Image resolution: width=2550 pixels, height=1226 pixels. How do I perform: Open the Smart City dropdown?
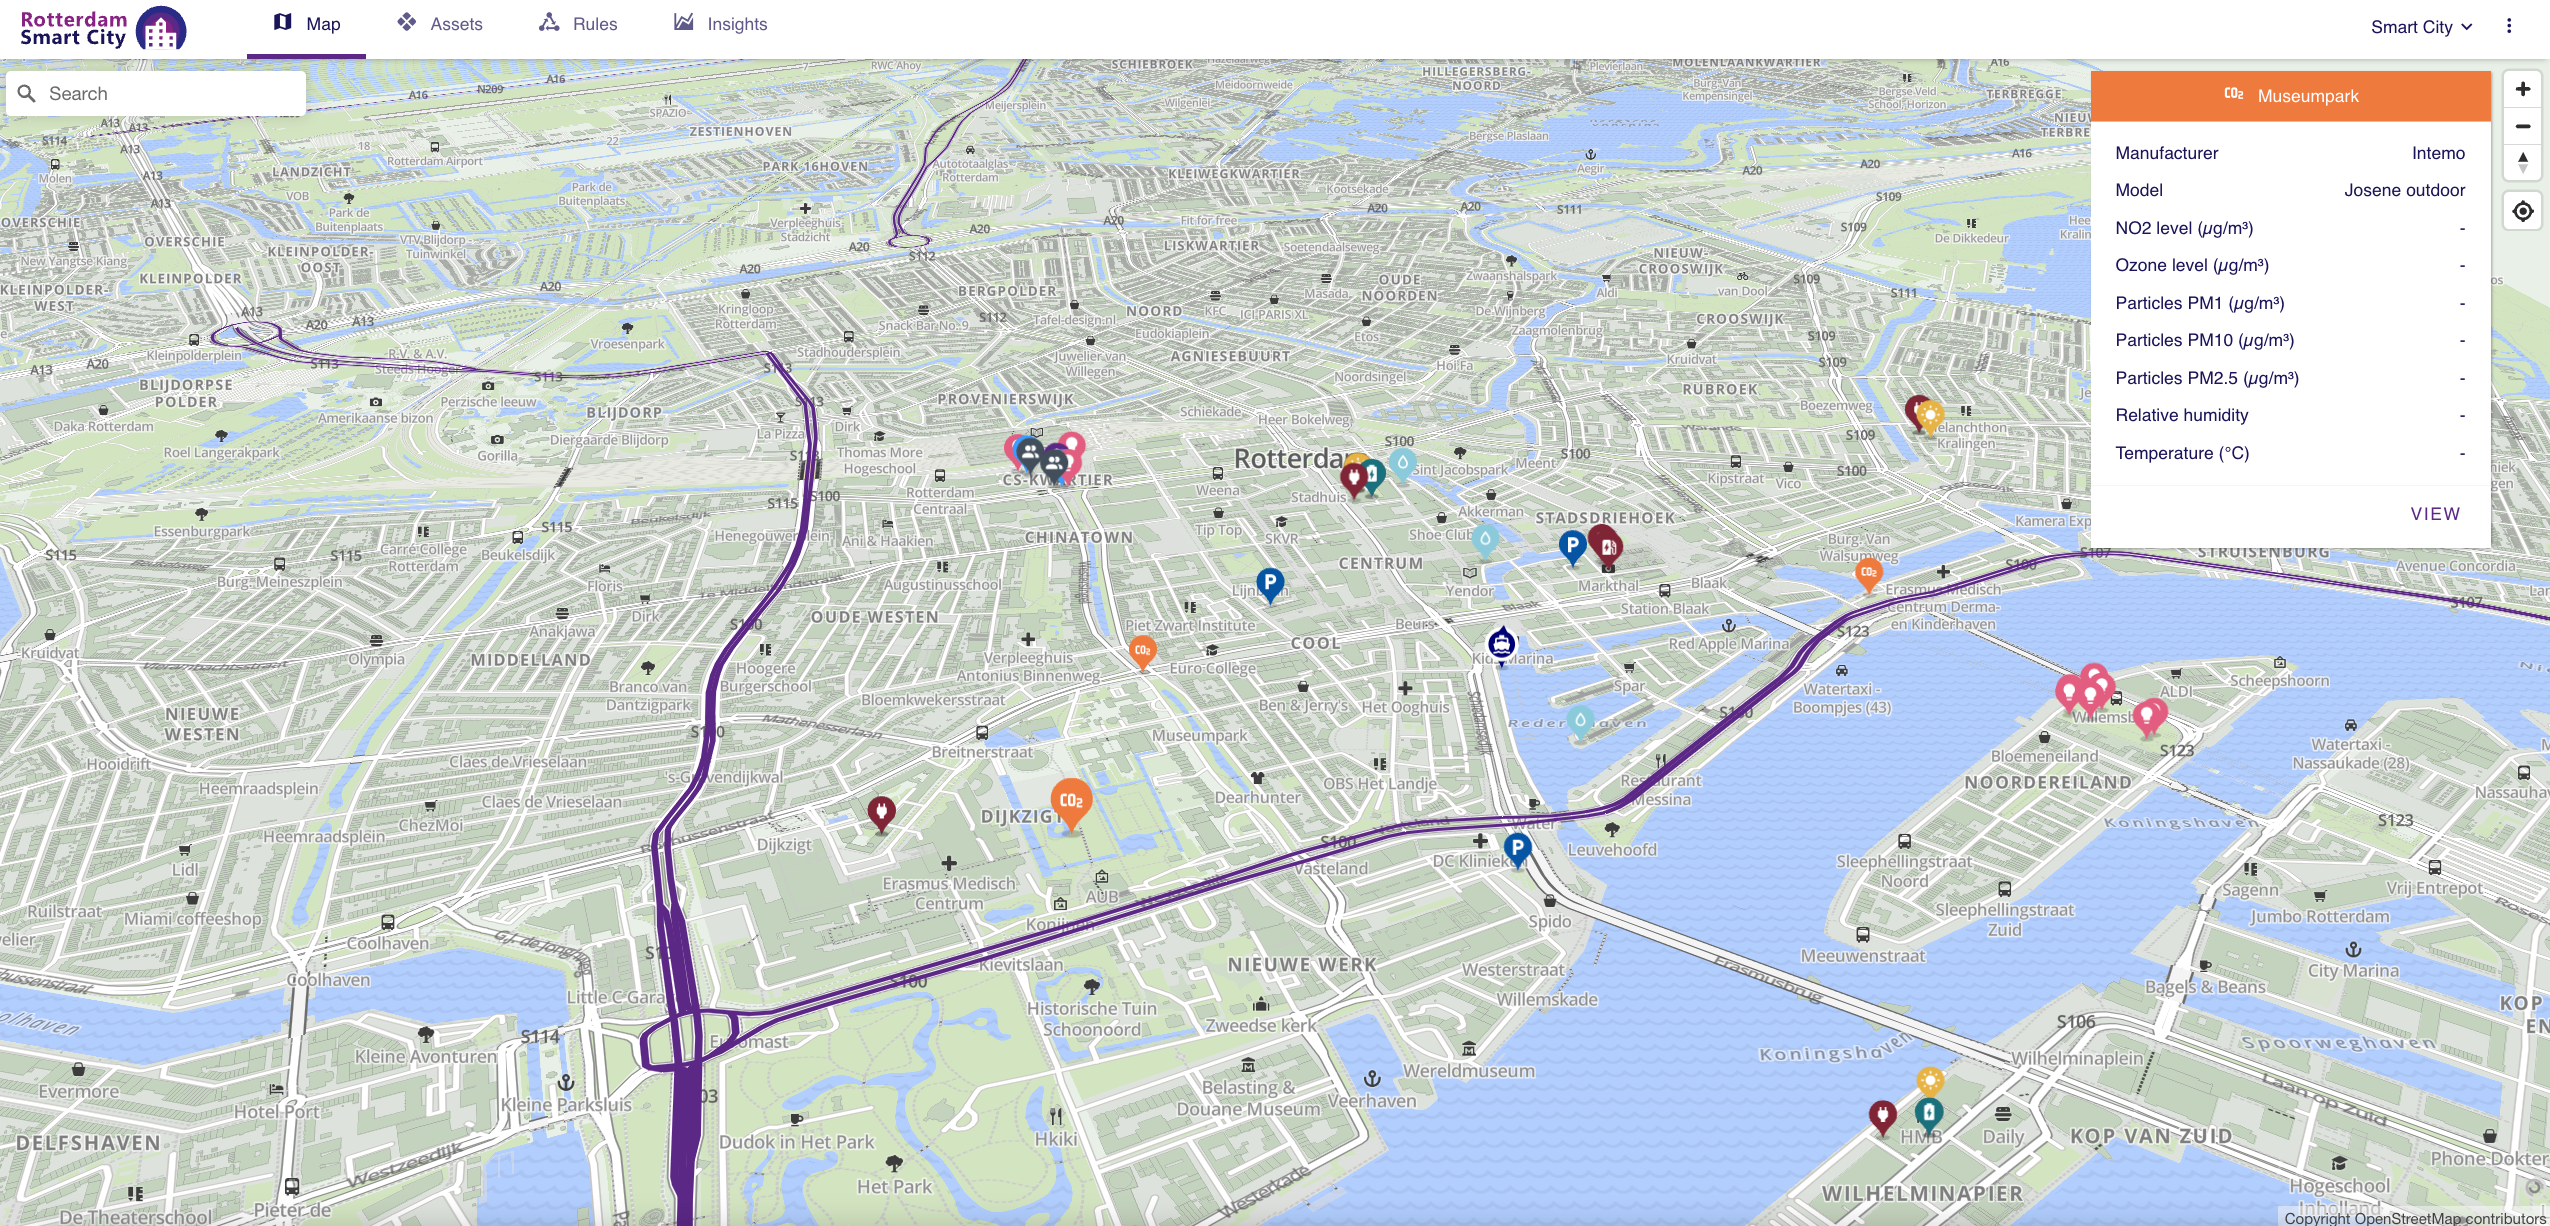click(x=2420, y=26)
